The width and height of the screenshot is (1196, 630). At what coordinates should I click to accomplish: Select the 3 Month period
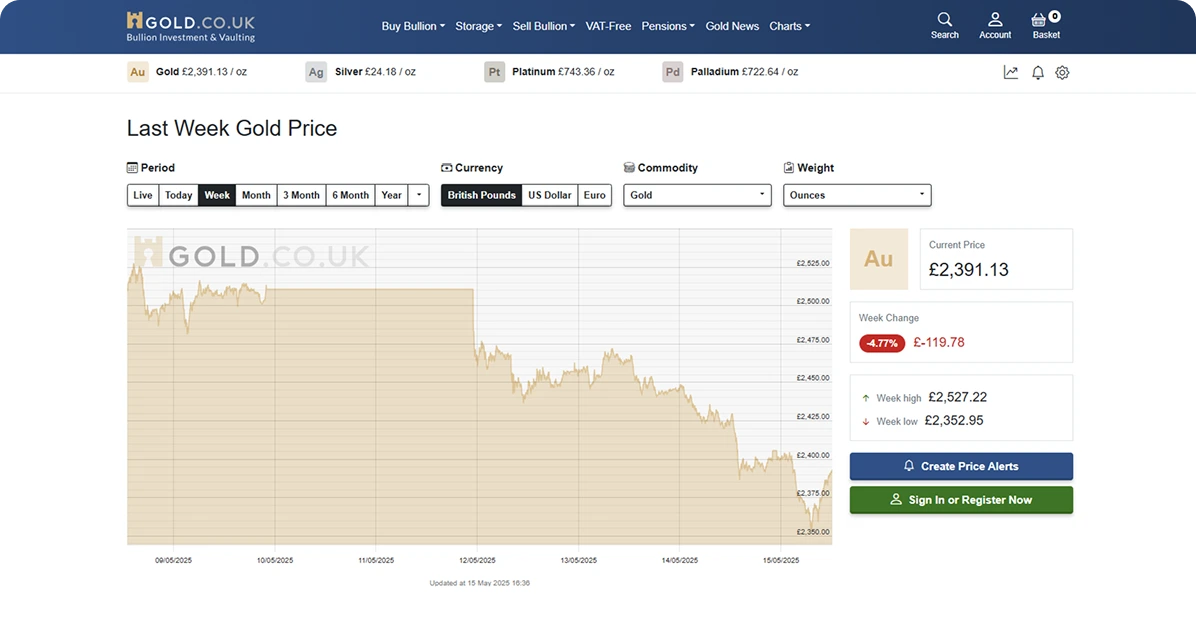click(301, 195)
